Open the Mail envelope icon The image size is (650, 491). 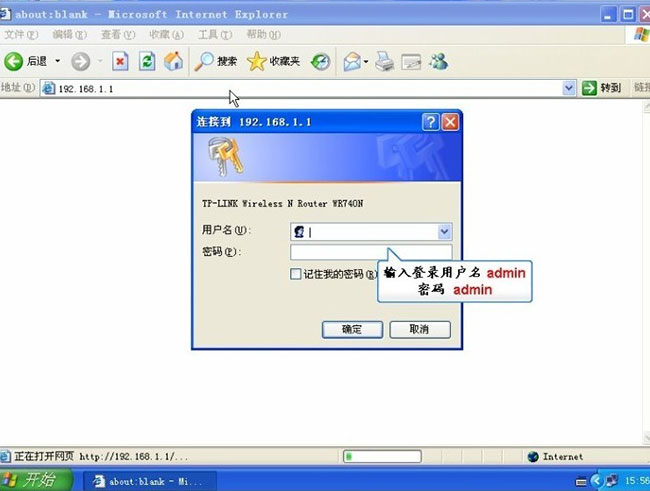pos(352,62)
